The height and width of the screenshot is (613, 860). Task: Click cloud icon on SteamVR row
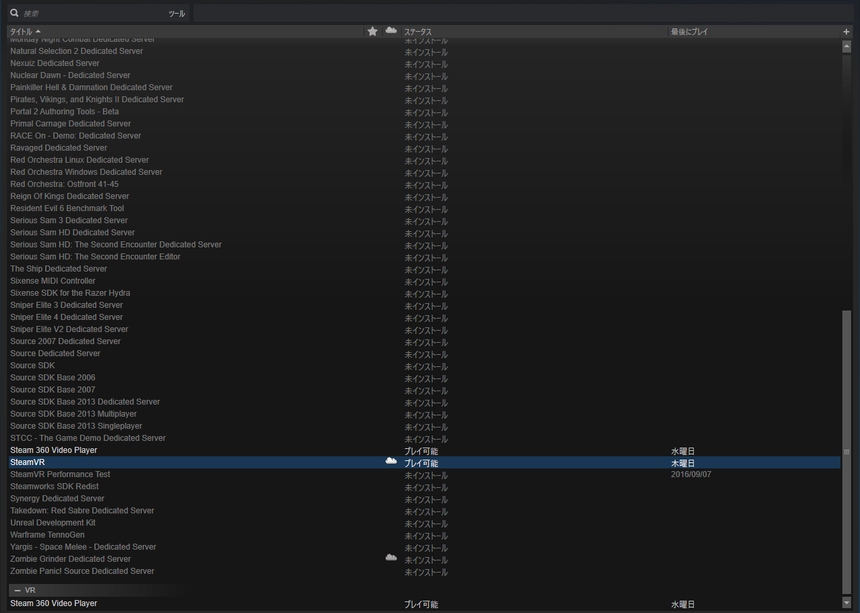point(391,461)
